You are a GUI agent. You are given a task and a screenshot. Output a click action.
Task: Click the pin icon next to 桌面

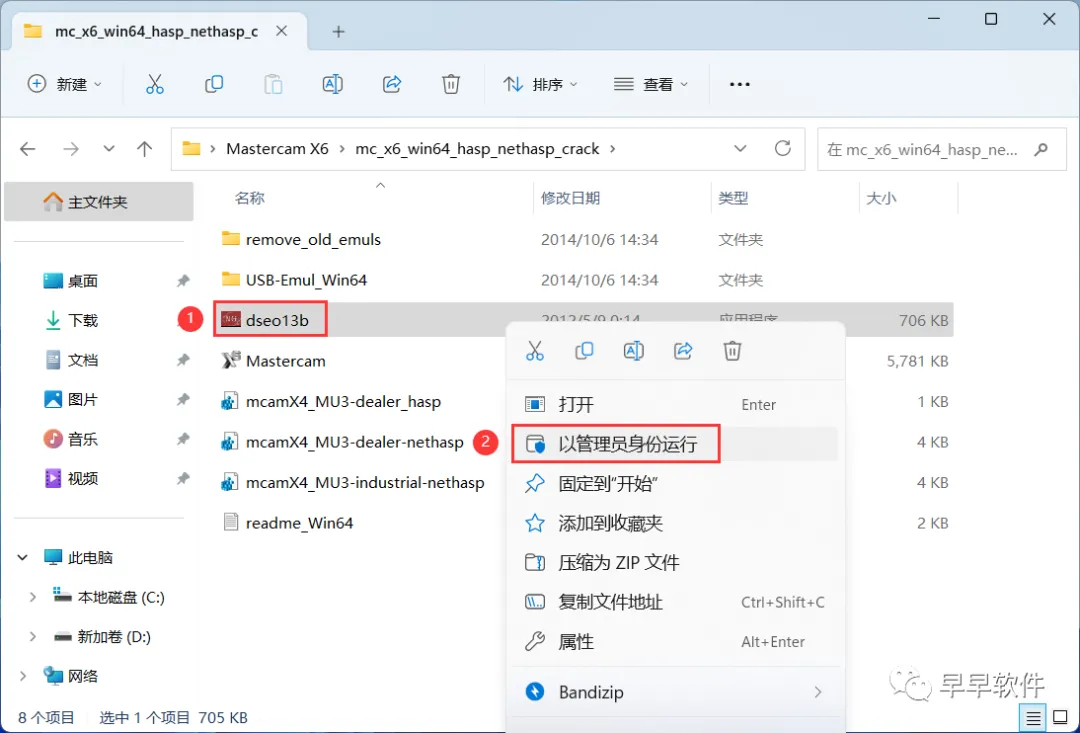(183, 280)
